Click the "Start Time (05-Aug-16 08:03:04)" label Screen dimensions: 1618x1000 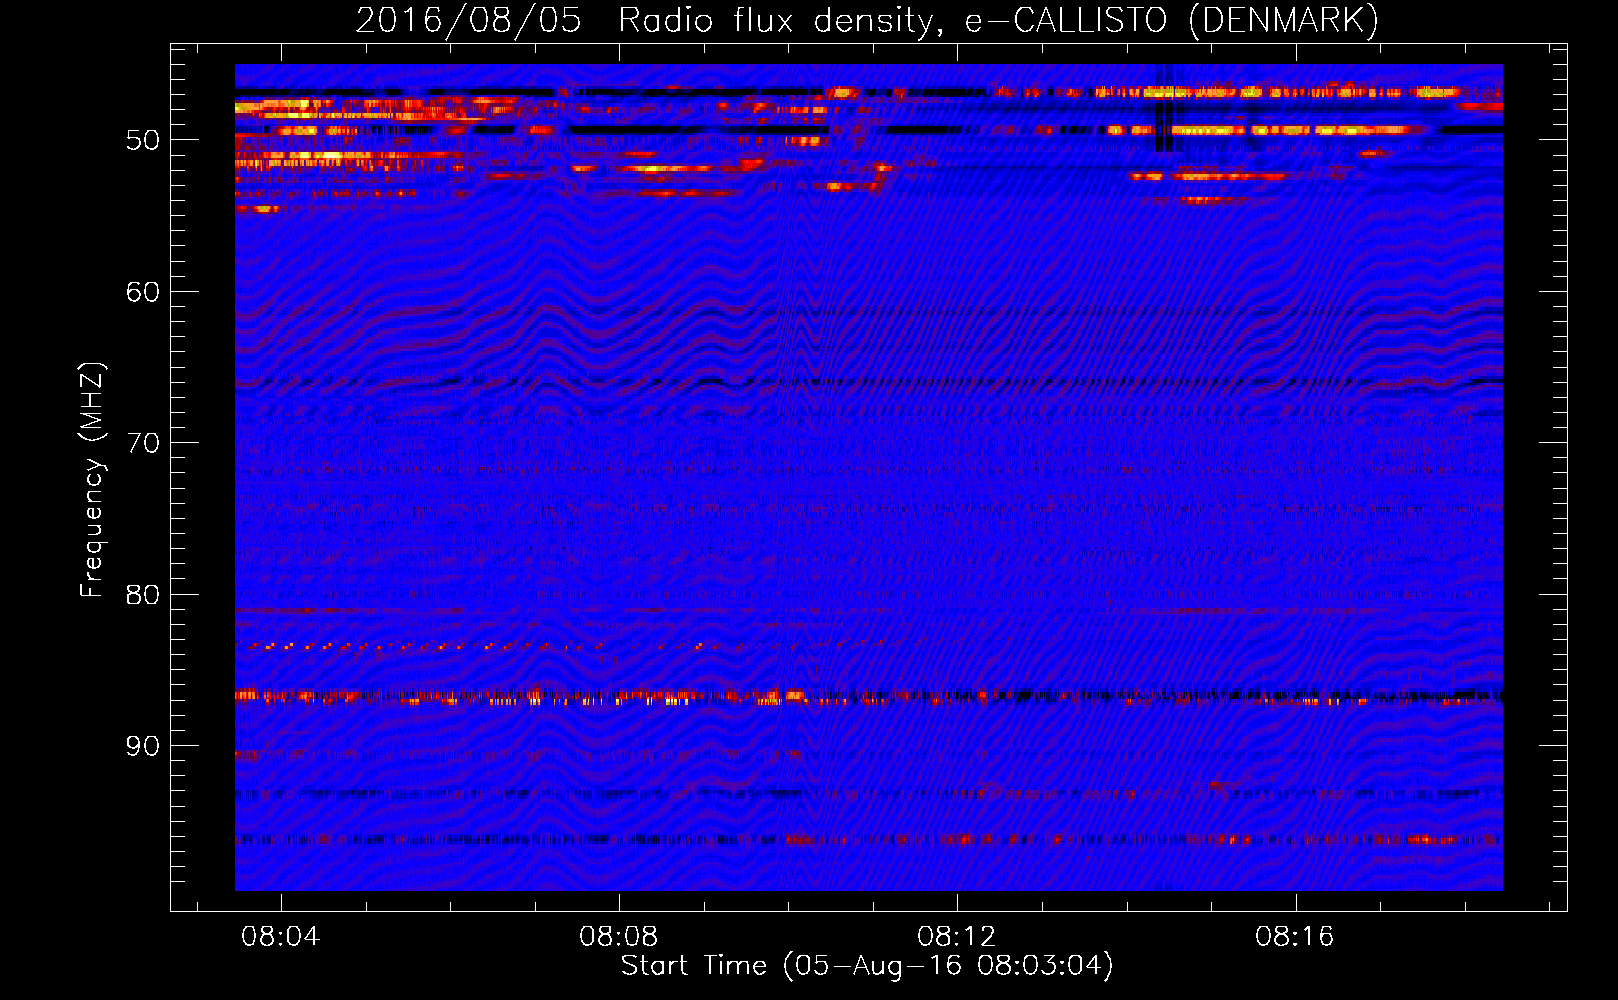(x=867, y=966)
